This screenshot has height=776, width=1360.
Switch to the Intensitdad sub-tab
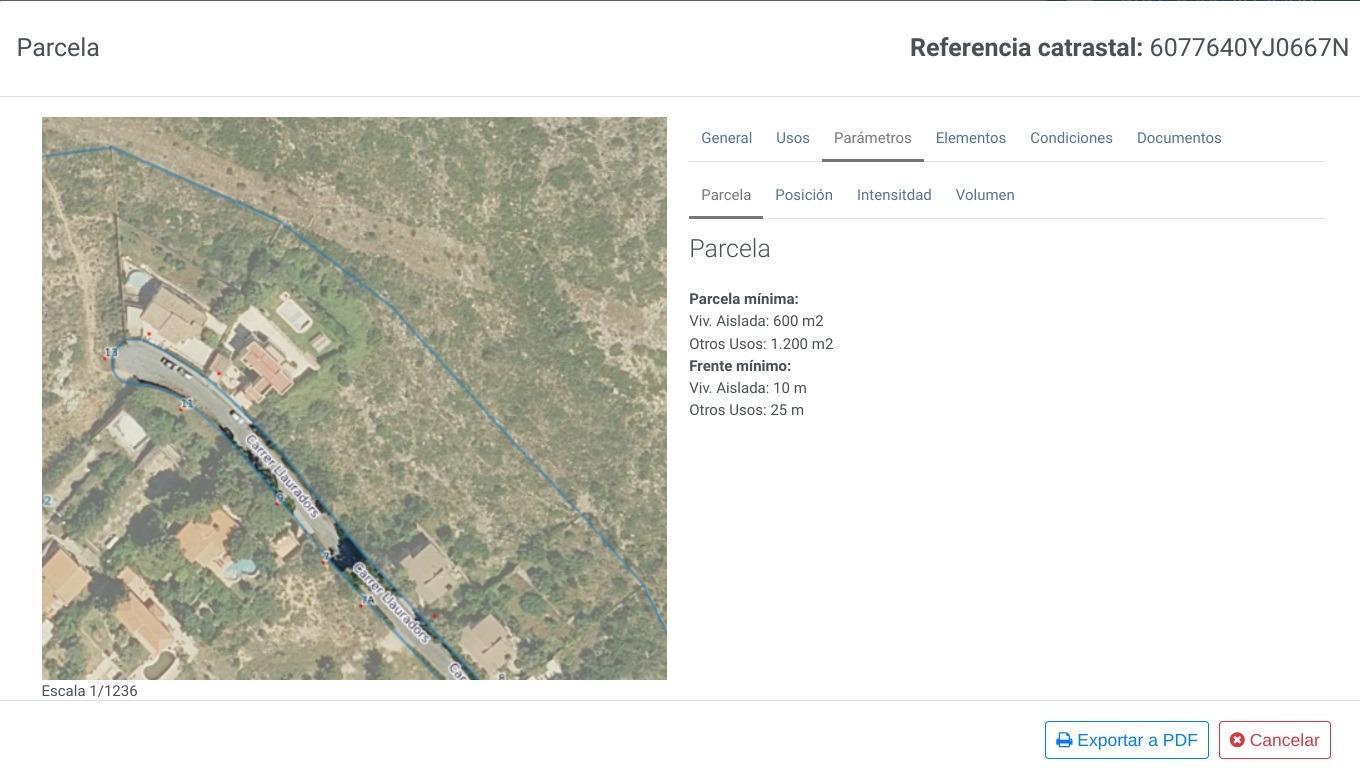[x=894, y=195]
